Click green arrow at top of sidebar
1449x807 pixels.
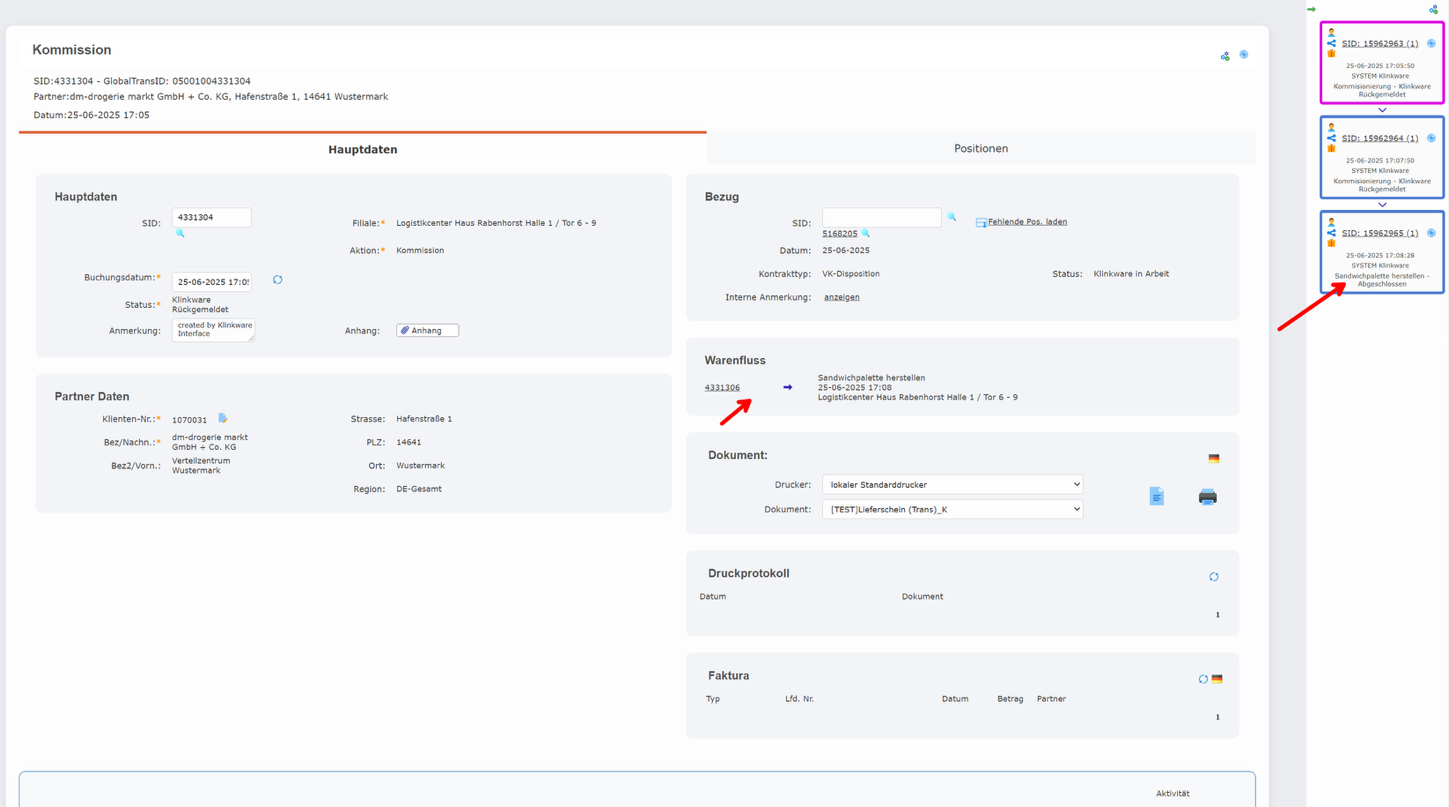pos(1311,9)
